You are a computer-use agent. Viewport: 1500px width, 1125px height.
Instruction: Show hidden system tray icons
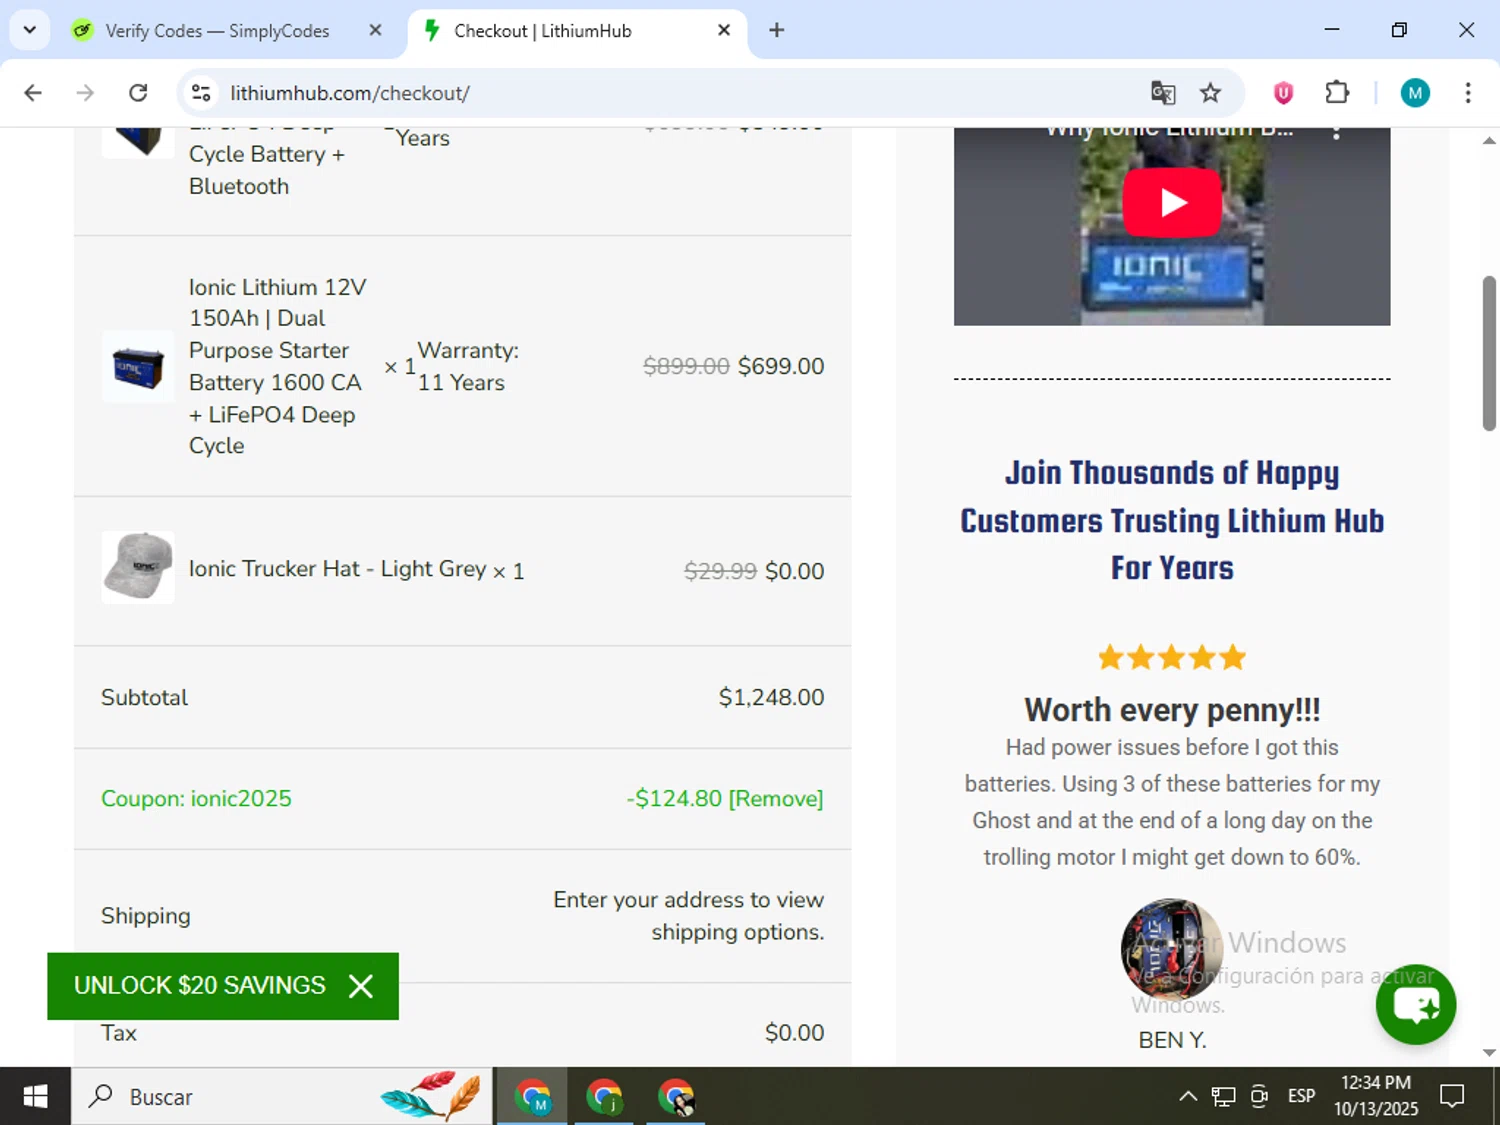(x=1188, y=1097)
